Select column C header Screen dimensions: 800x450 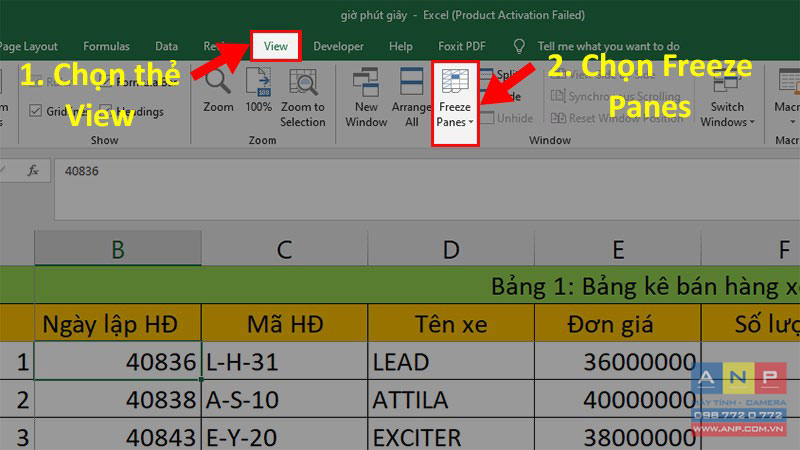[284, 248]
